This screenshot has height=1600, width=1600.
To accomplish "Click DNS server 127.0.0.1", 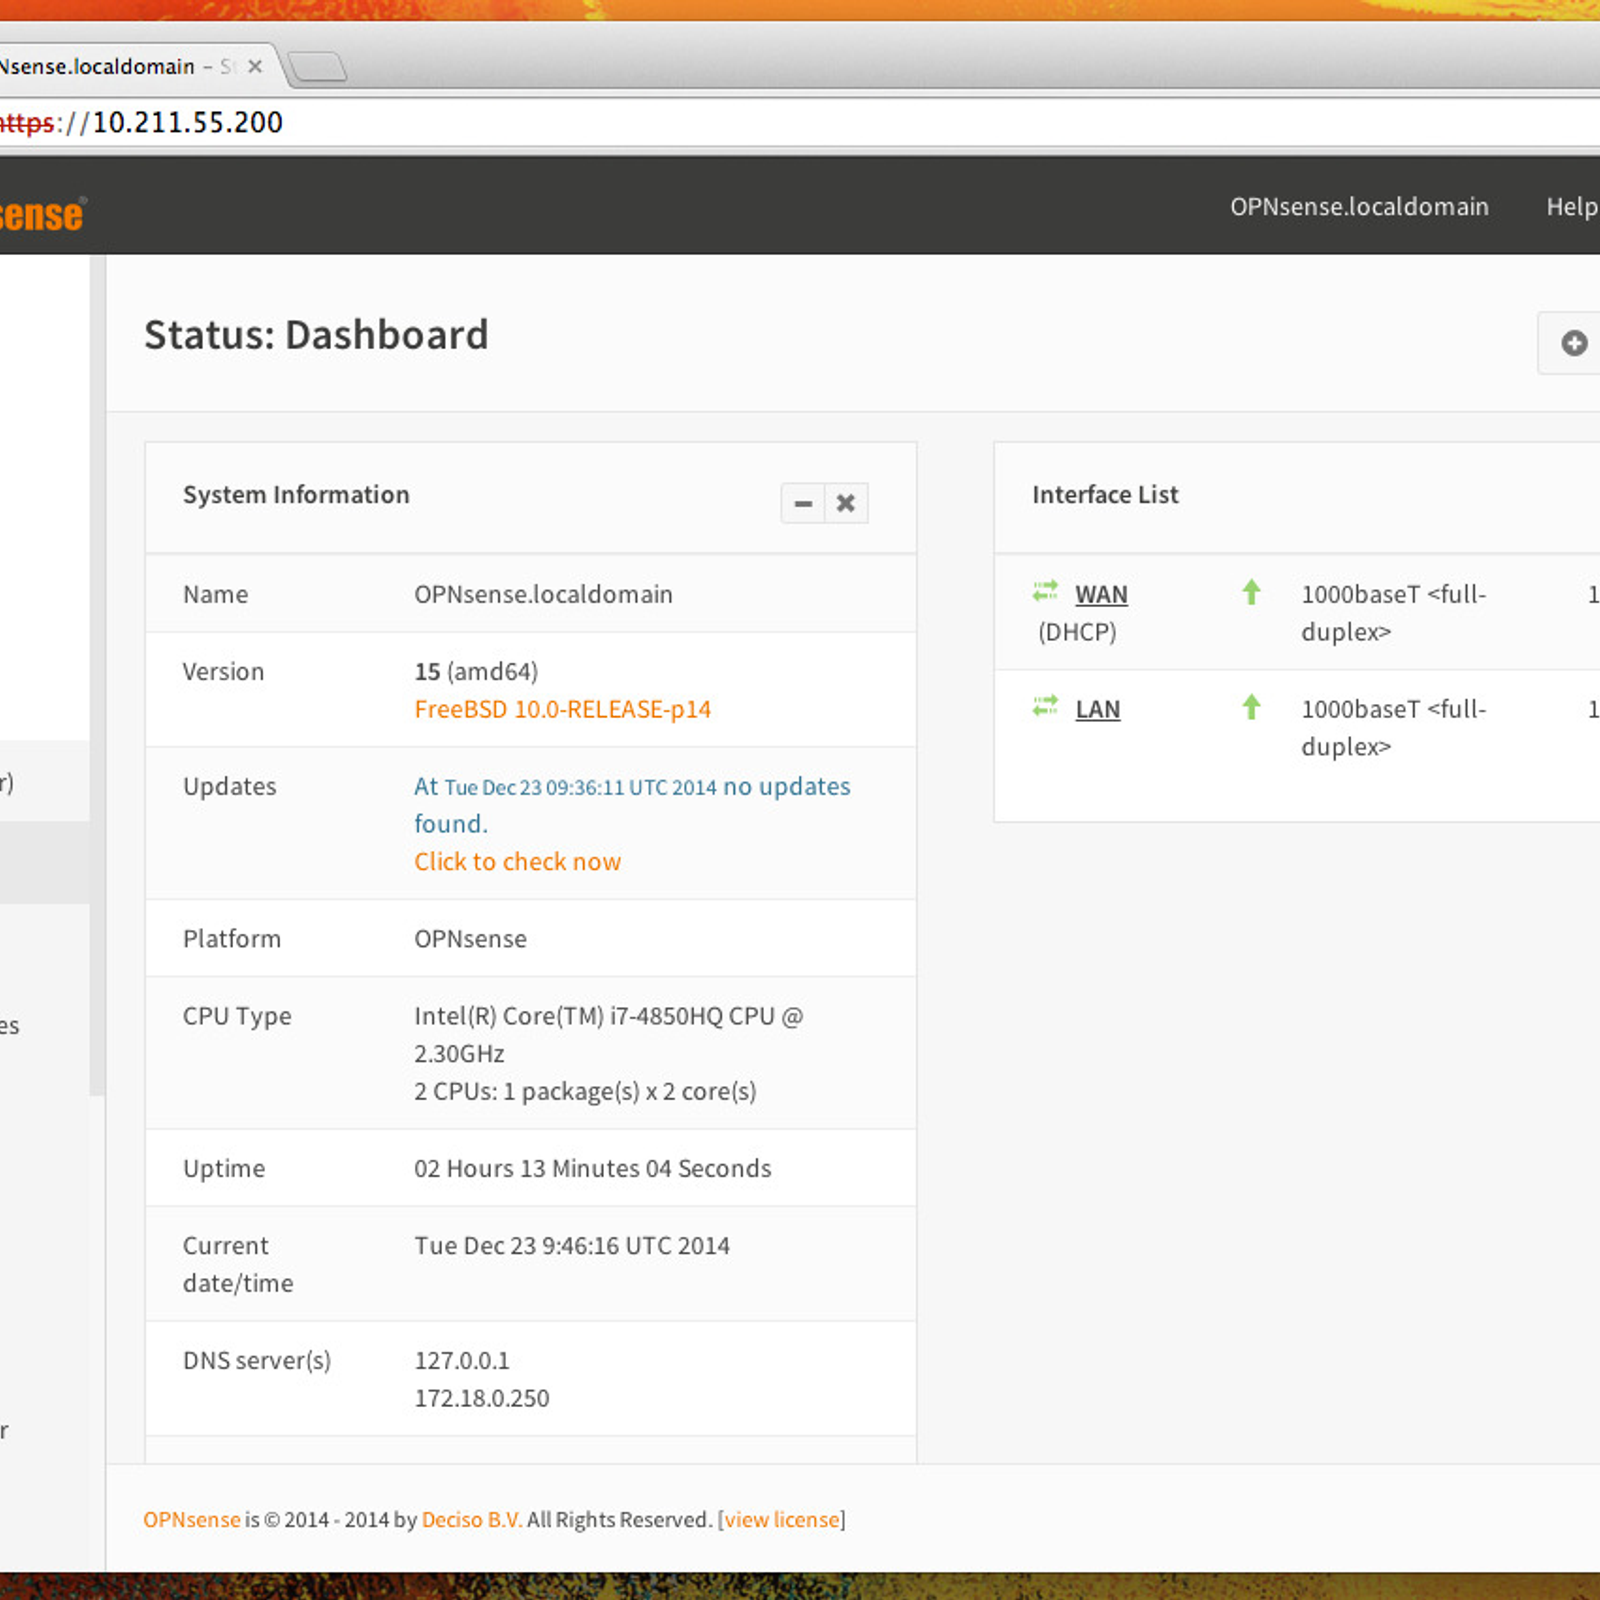I will [x=462, y=1360].
